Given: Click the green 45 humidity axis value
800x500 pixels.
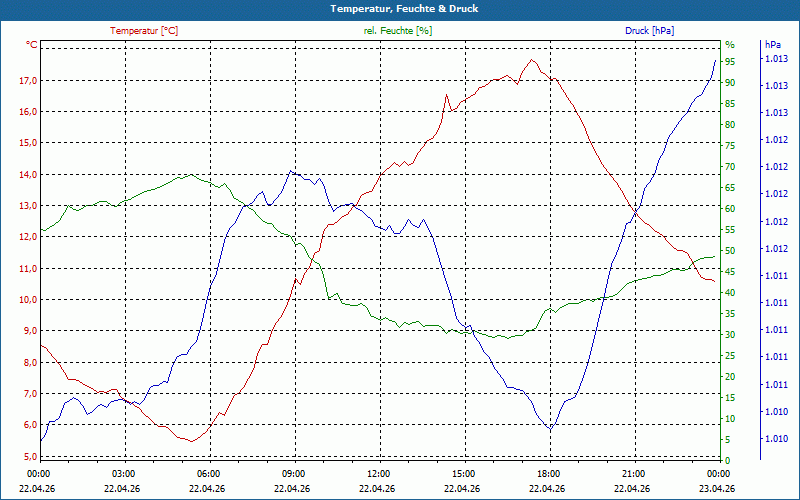Looking at the screenshot, I should coord(730,272).
